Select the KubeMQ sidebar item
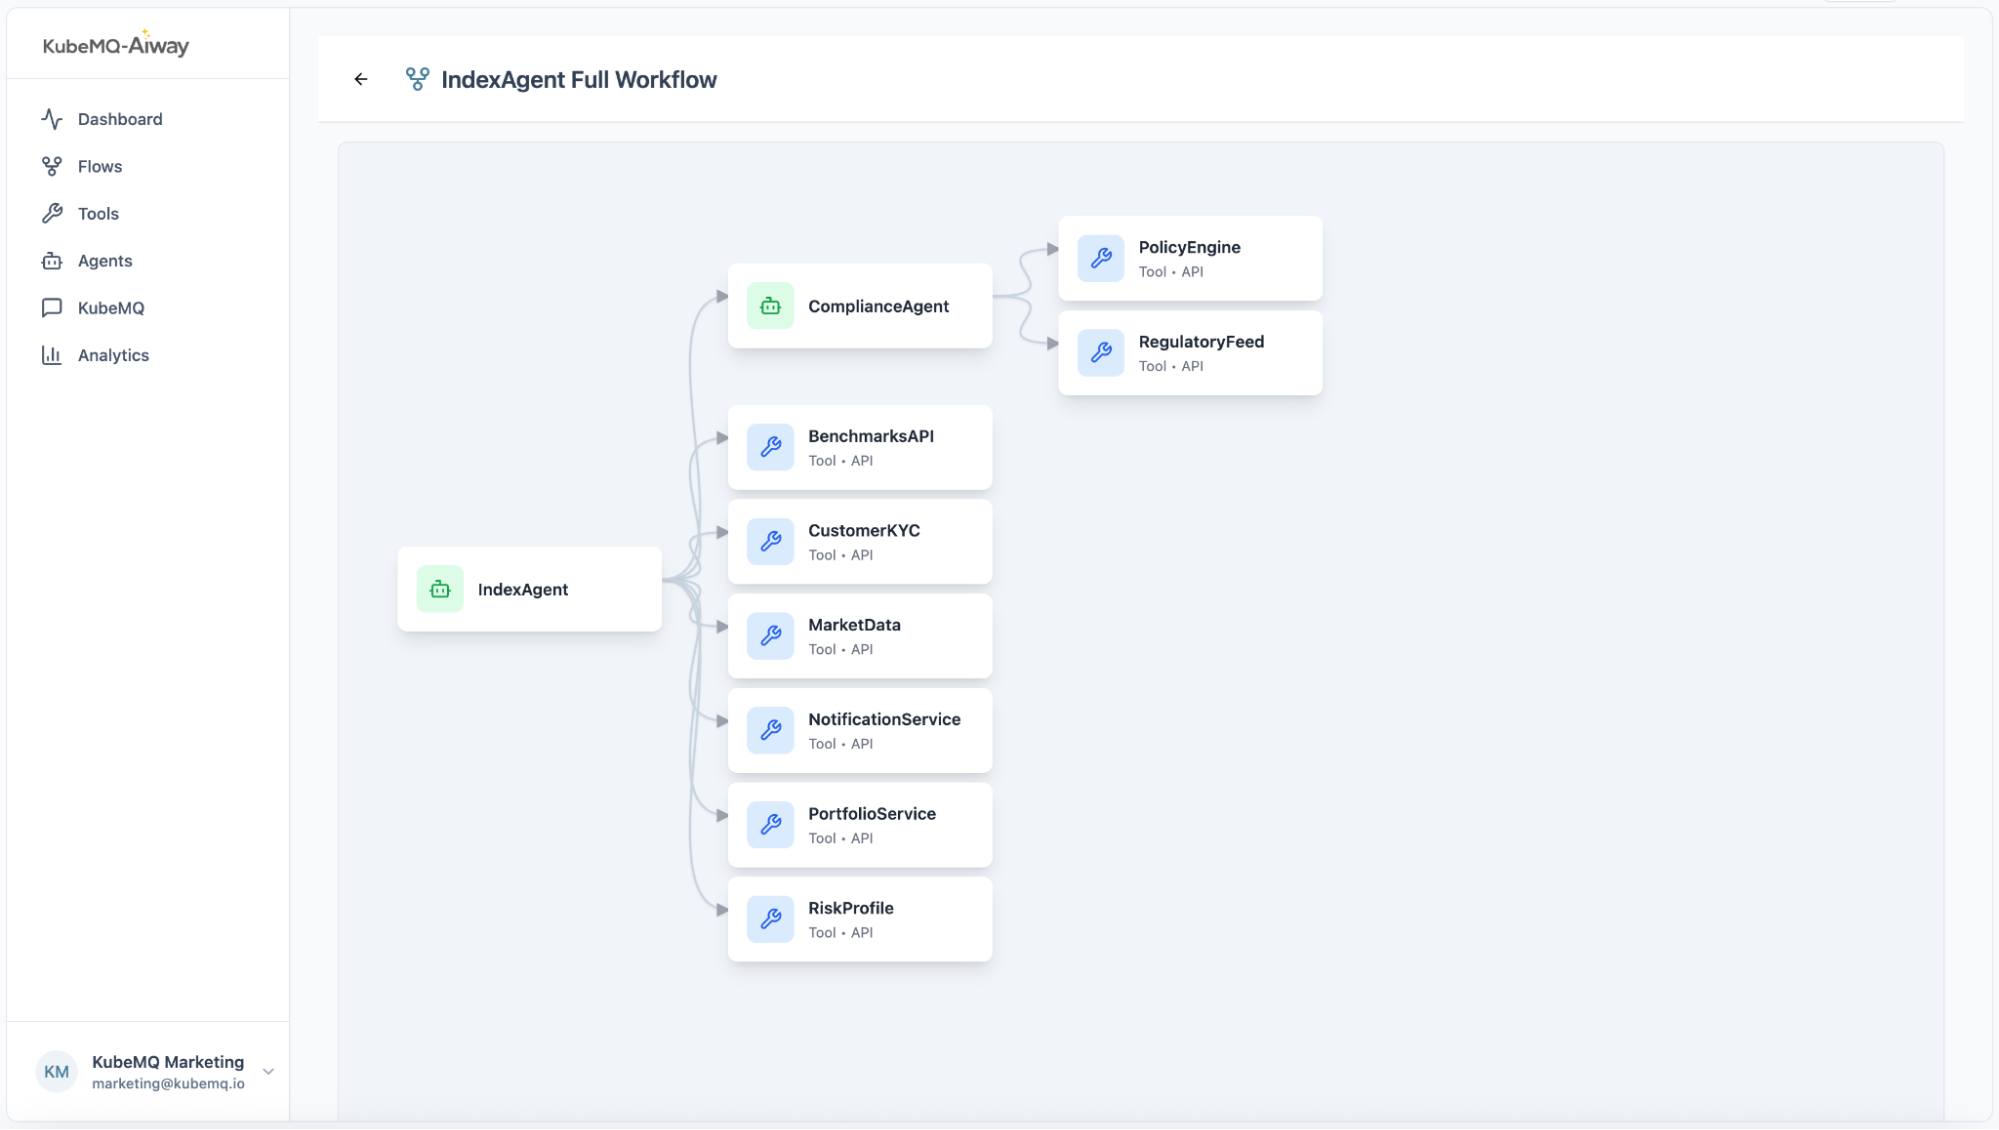Image resolution: width=1999 pixels, height=1130 pixels. pyautogui.click(x=111, y=308)
